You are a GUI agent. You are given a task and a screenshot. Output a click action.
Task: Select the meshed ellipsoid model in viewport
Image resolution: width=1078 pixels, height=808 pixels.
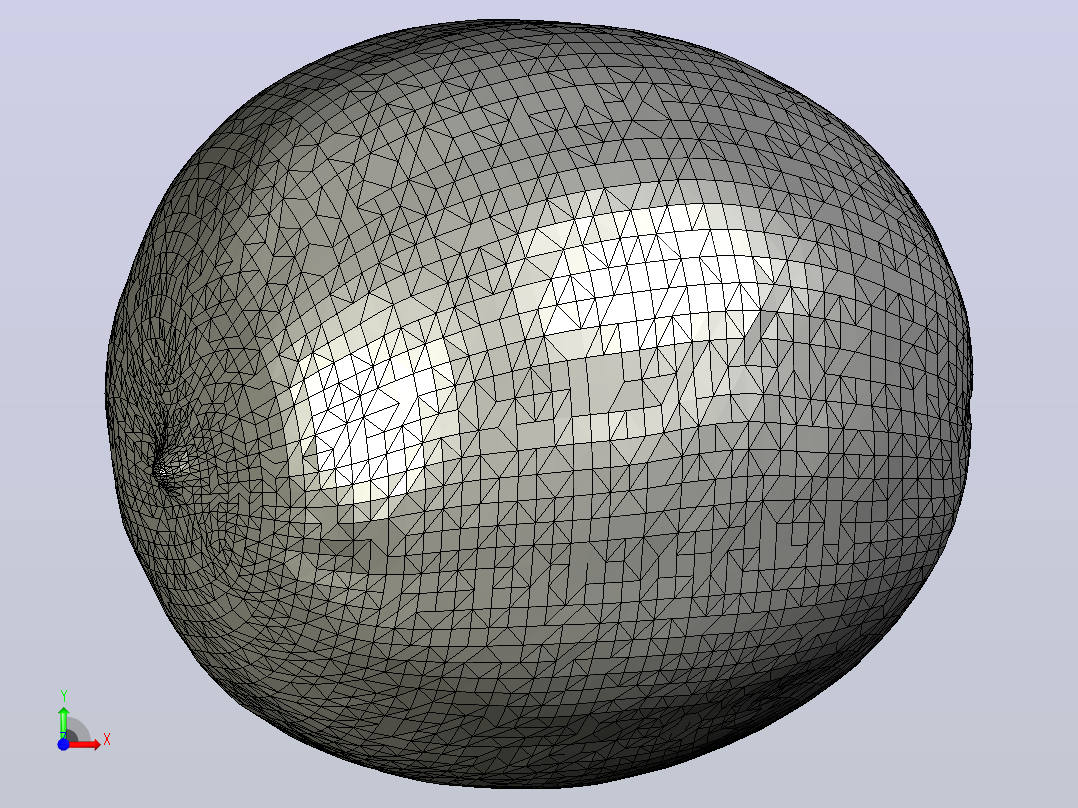coord(538,404)
